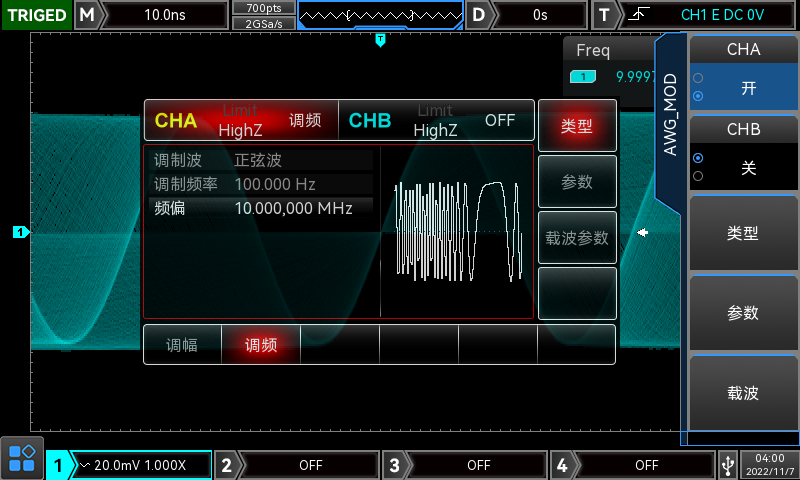Edit the 频偏 10.000,000 MHz field

click(x=290, y=208)
